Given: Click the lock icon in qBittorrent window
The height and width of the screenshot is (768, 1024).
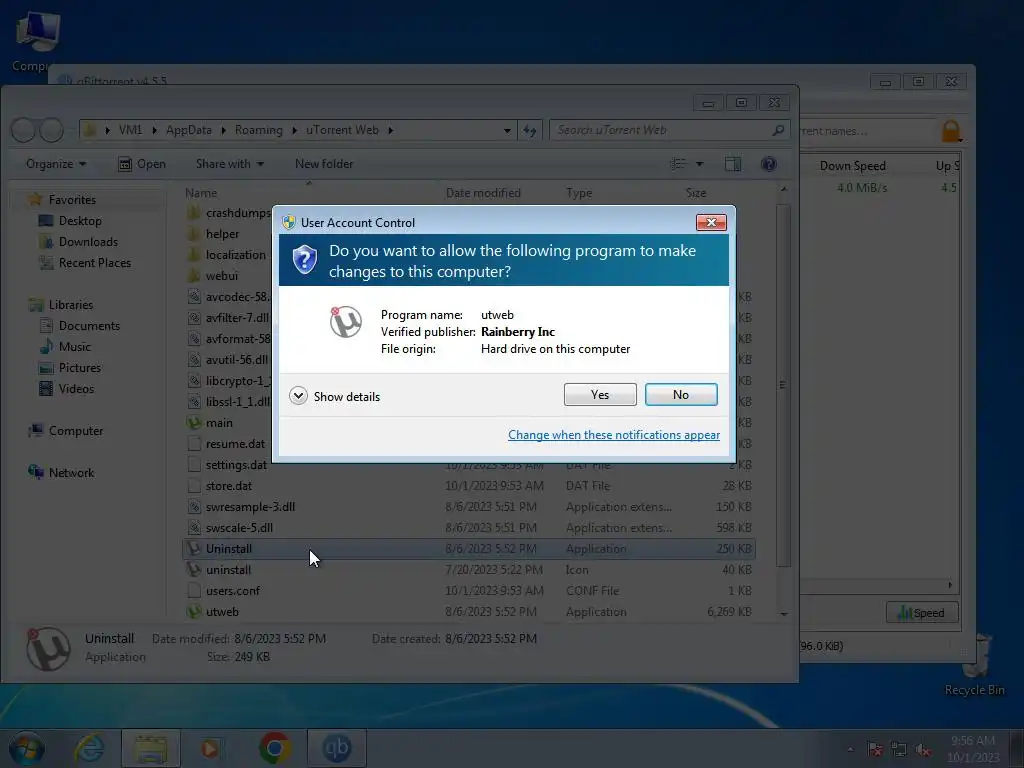Looking at the screenshot, I should pos(951,131).
